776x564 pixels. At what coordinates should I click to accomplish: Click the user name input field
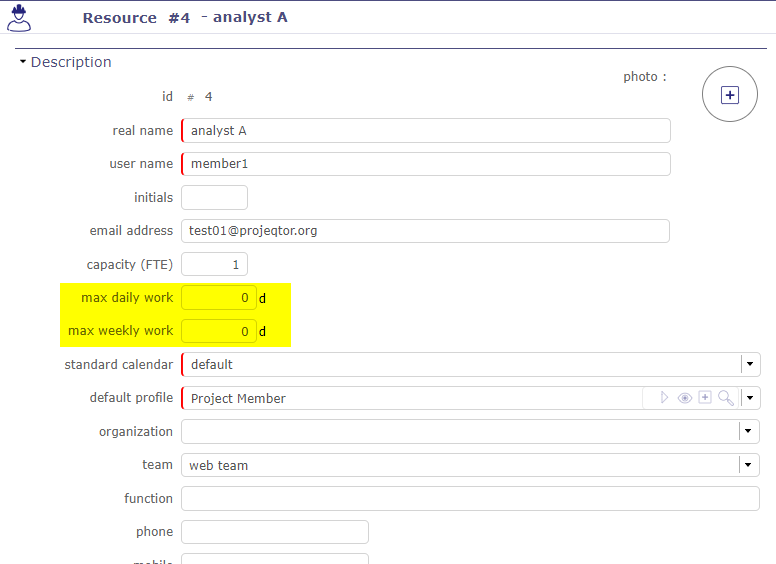[425, 164]
